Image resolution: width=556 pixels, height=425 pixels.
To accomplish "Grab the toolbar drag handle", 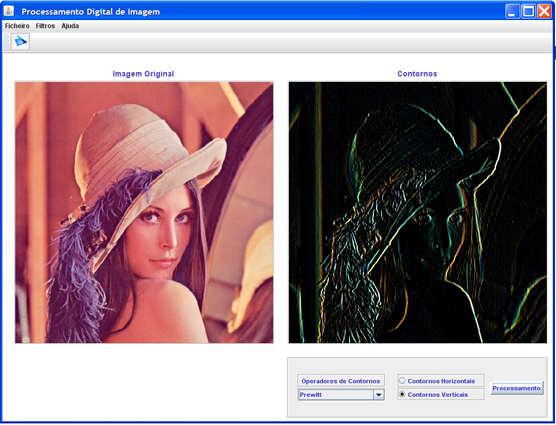I will [6, 42].
